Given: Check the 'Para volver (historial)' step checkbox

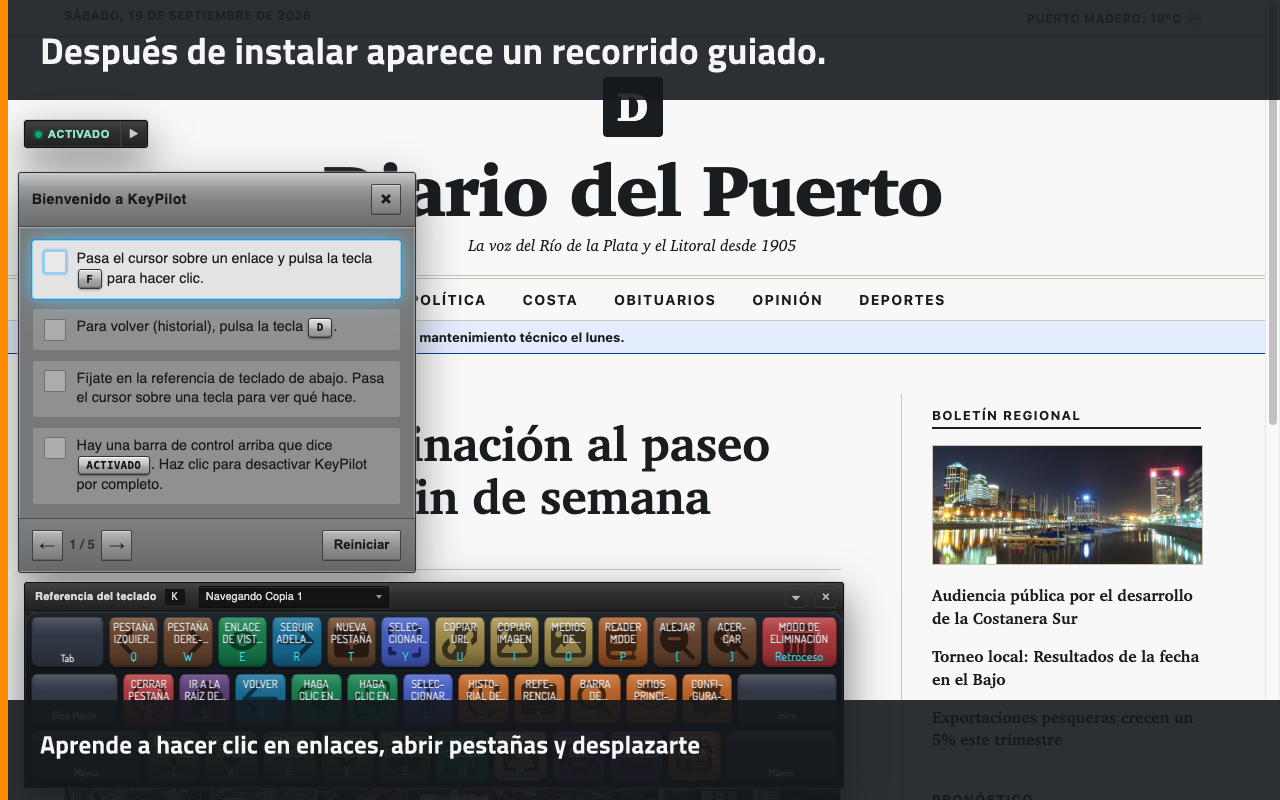Looking at the screenshot, I should [55, 329].
